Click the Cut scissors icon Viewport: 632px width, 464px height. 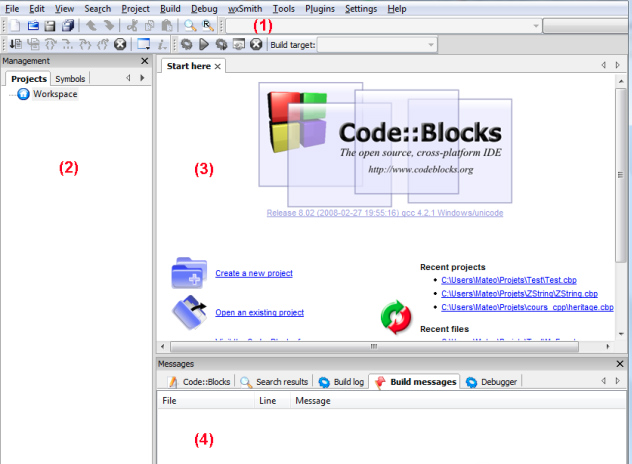pos(132,26)
